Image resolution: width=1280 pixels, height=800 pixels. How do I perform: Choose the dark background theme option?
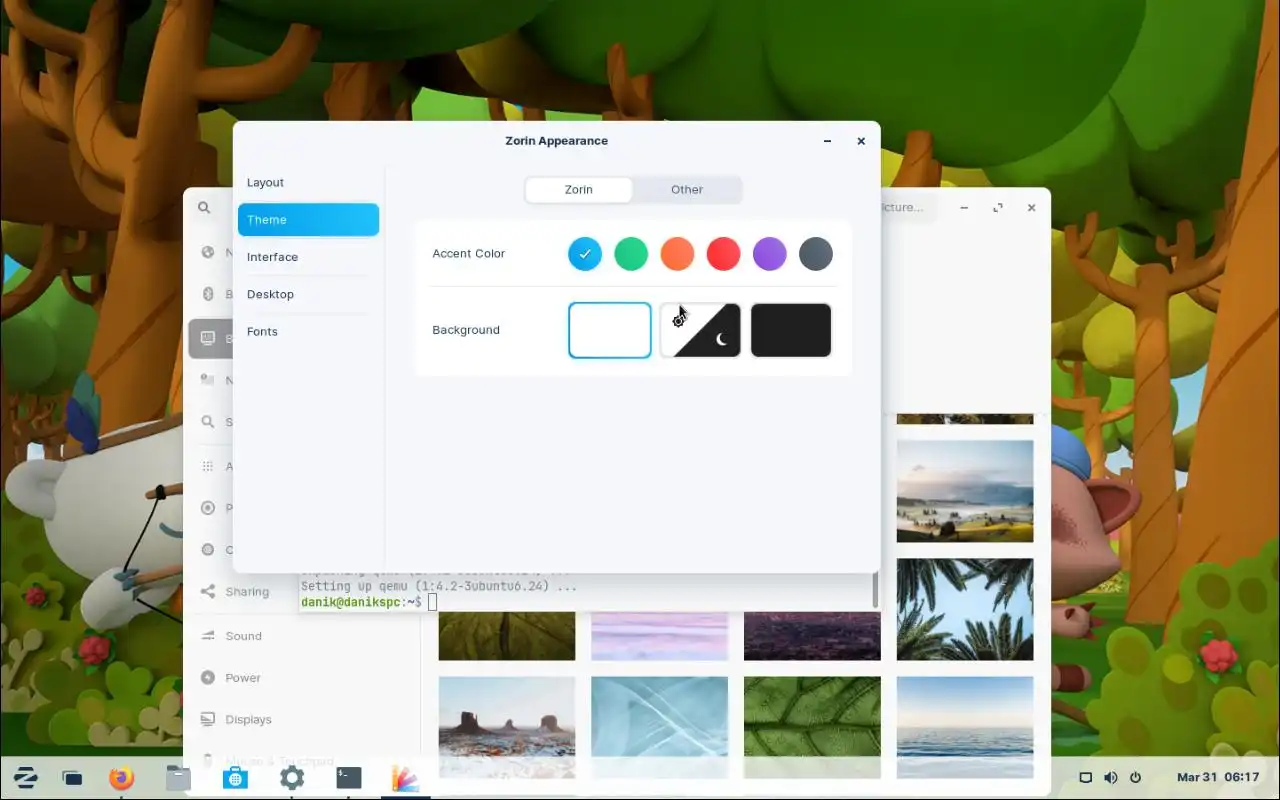791,330
